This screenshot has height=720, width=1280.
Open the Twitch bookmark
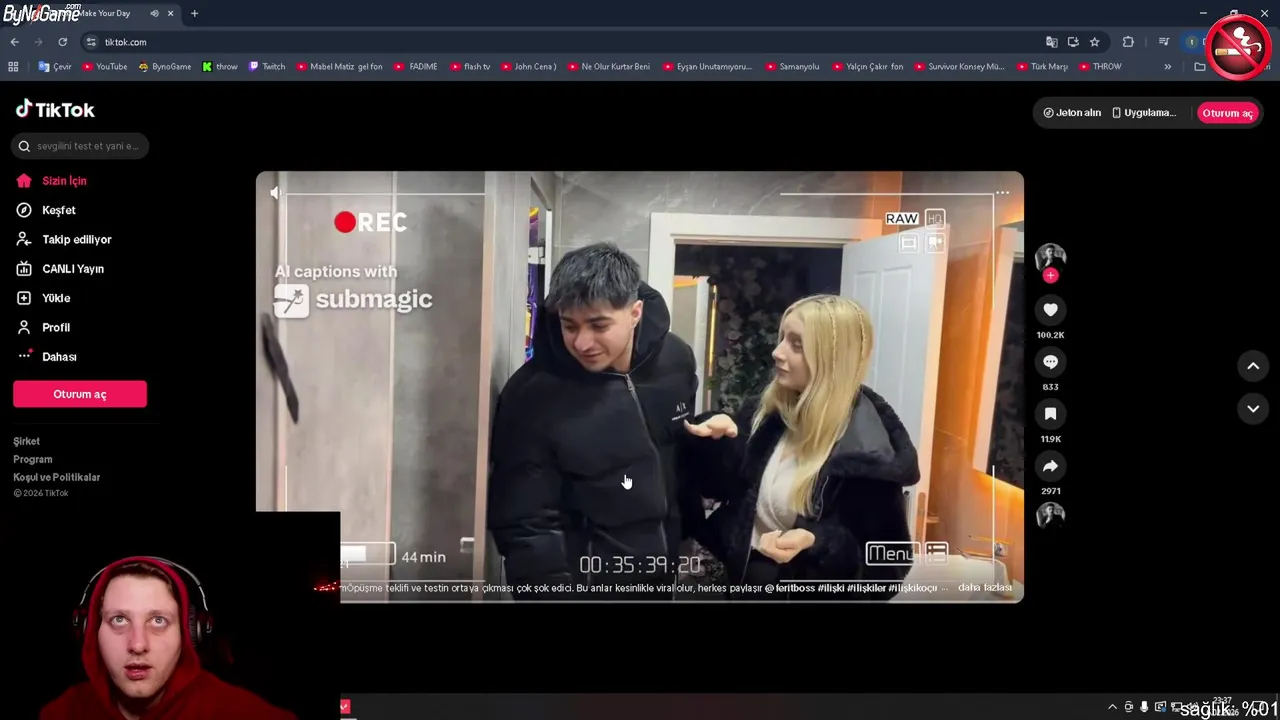pyautogui.click(x=267, y=67)
